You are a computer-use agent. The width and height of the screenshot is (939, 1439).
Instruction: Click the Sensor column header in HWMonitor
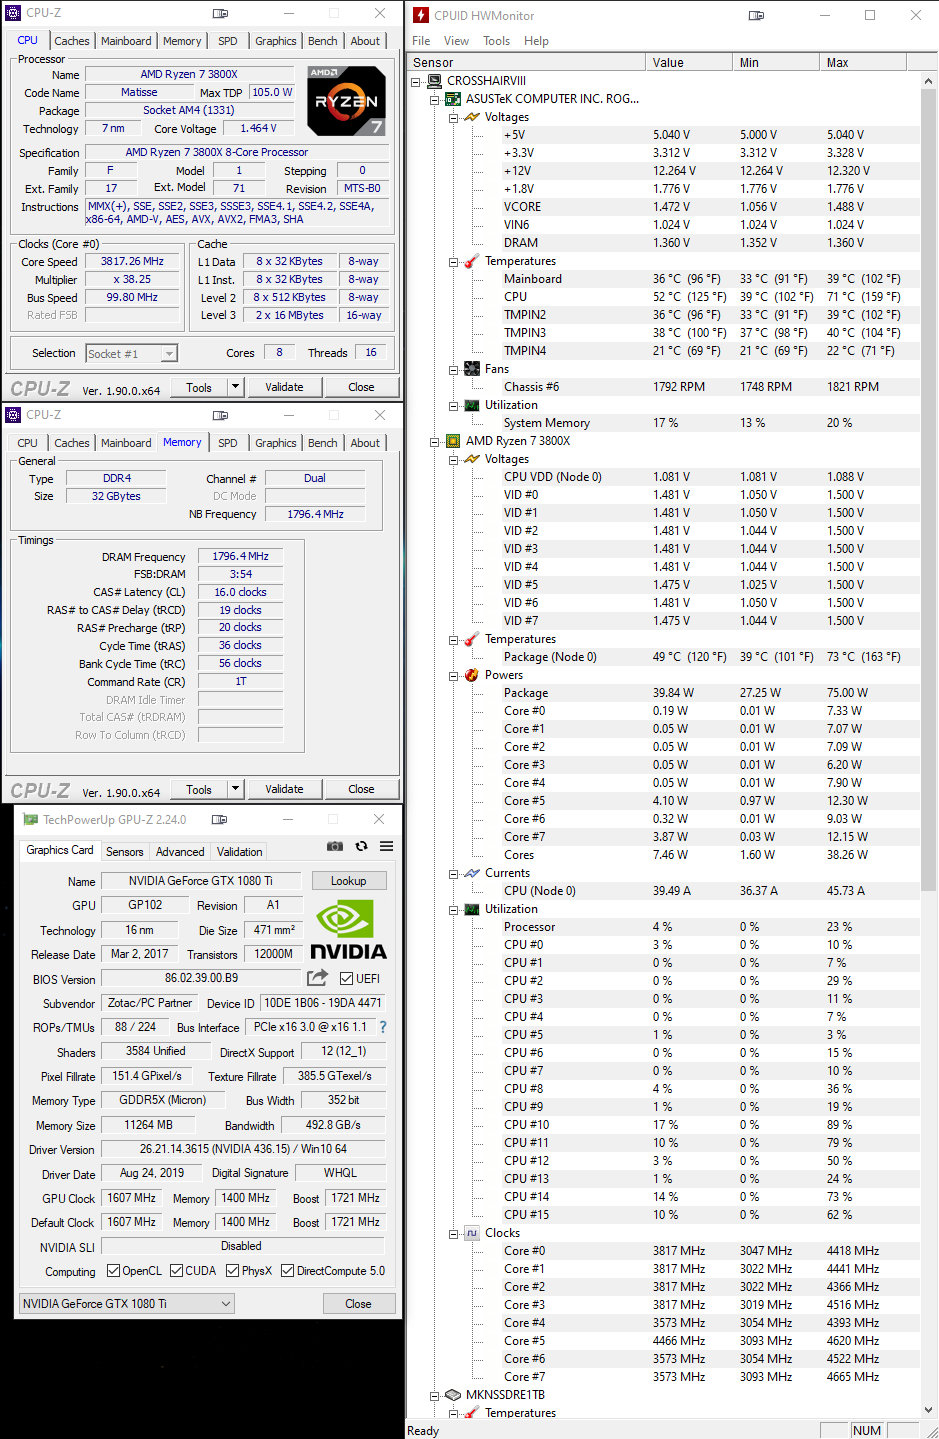click(x=527, y=62)
